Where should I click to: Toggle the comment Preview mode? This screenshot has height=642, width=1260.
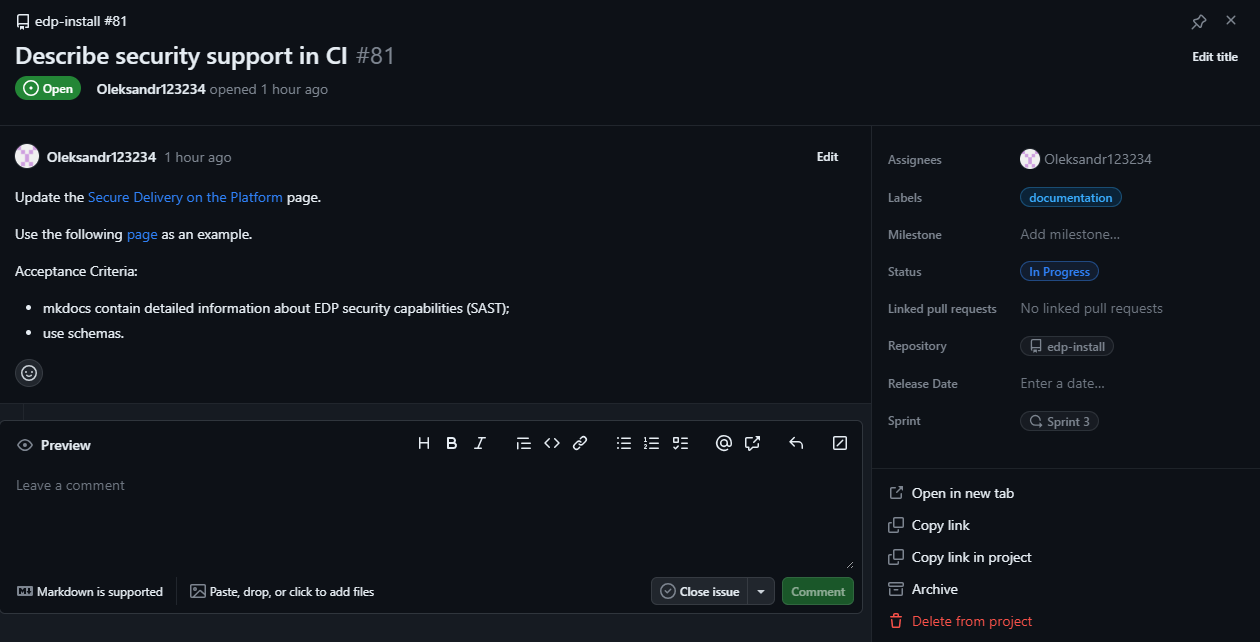pos(53,444)
